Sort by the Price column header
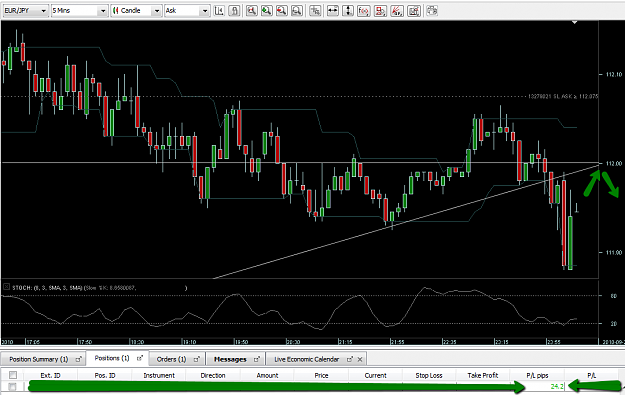 [x=321, y=375]
